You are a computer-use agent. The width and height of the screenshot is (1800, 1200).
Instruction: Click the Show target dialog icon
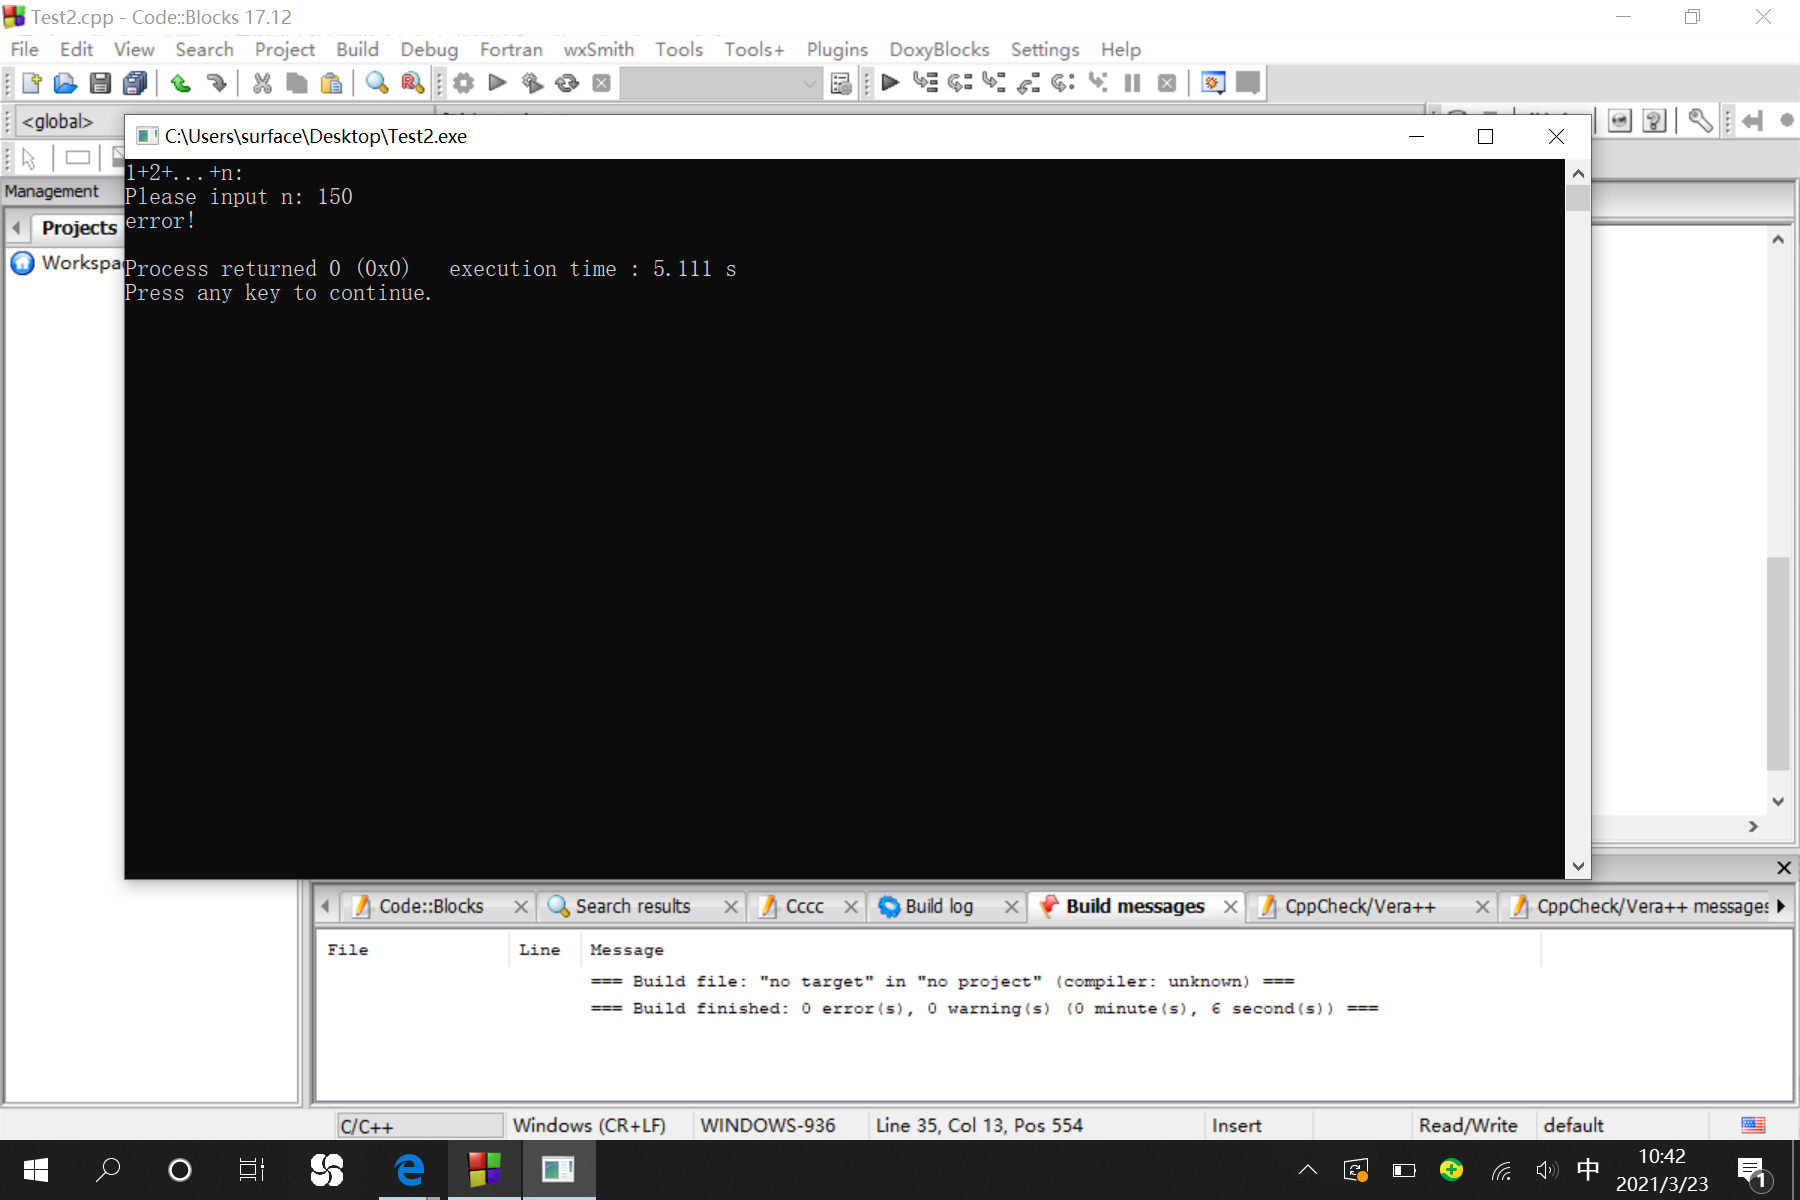[841, 83]
